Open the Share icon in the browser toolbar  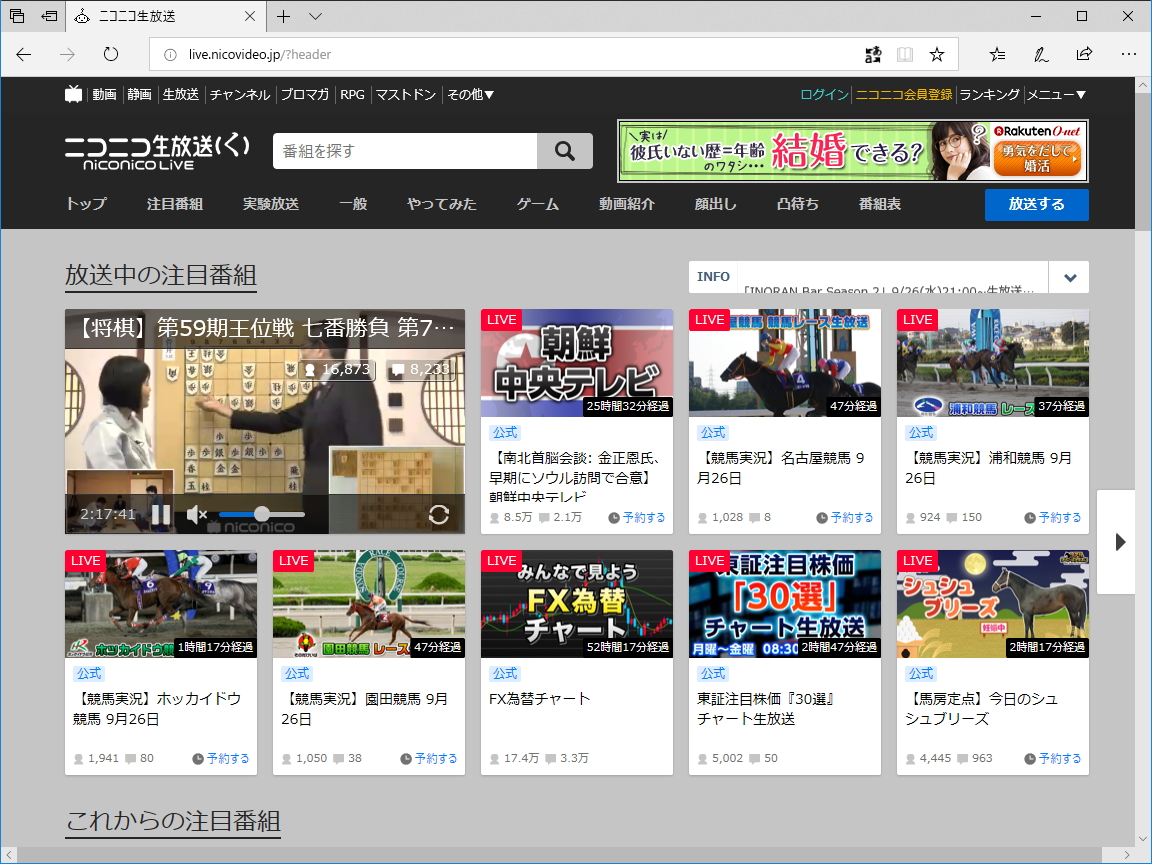[1084, 55]
